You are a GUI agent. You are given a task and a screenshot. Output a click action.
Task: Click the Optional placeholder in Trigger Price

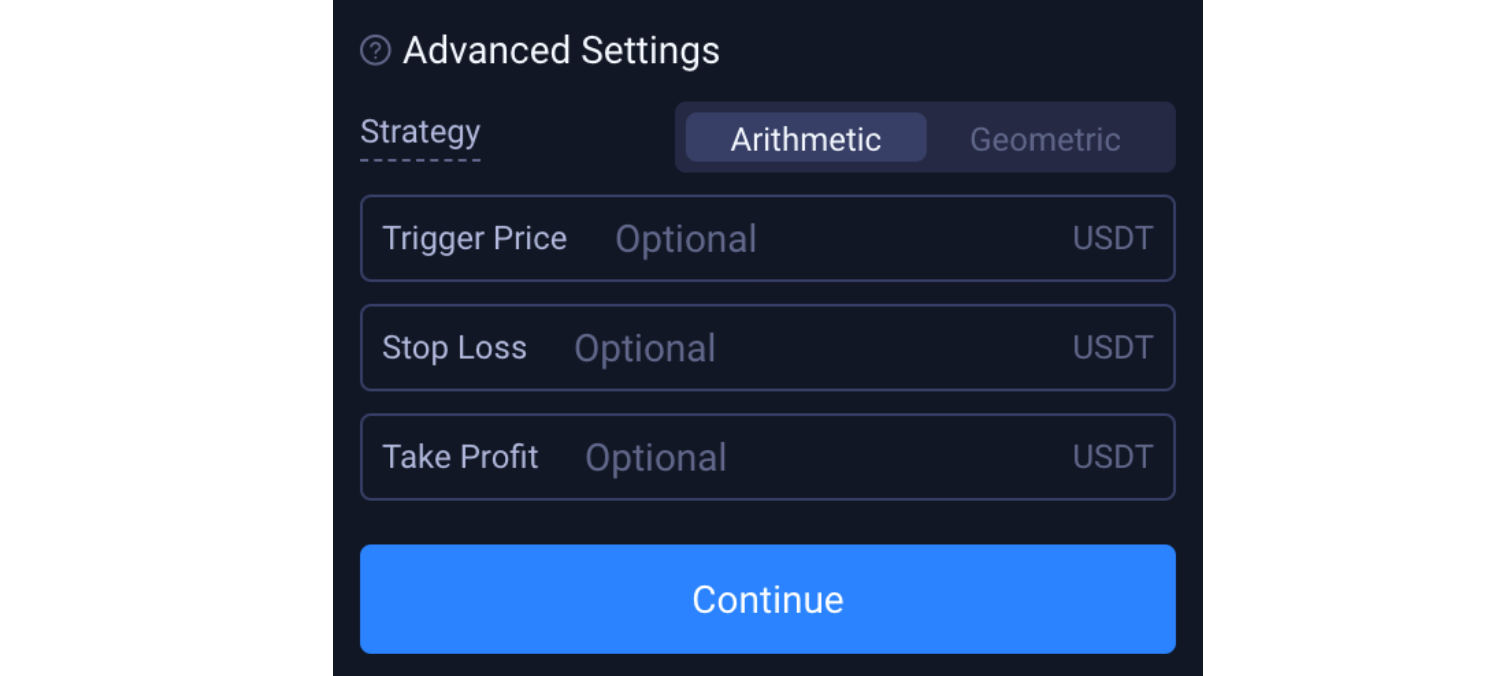coord(685,239)
